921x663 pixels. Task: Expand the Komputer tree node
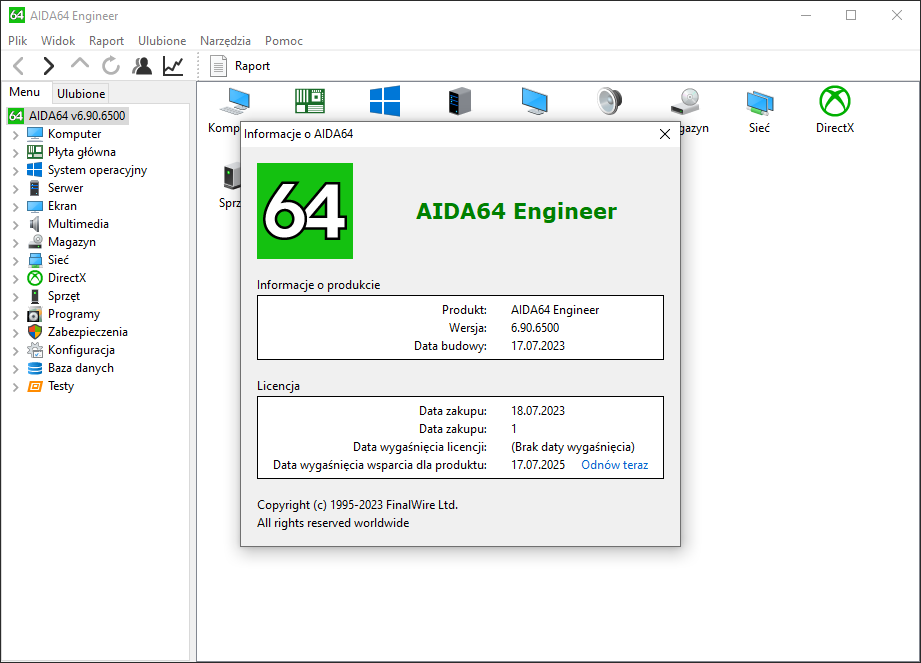click(15, 135)
